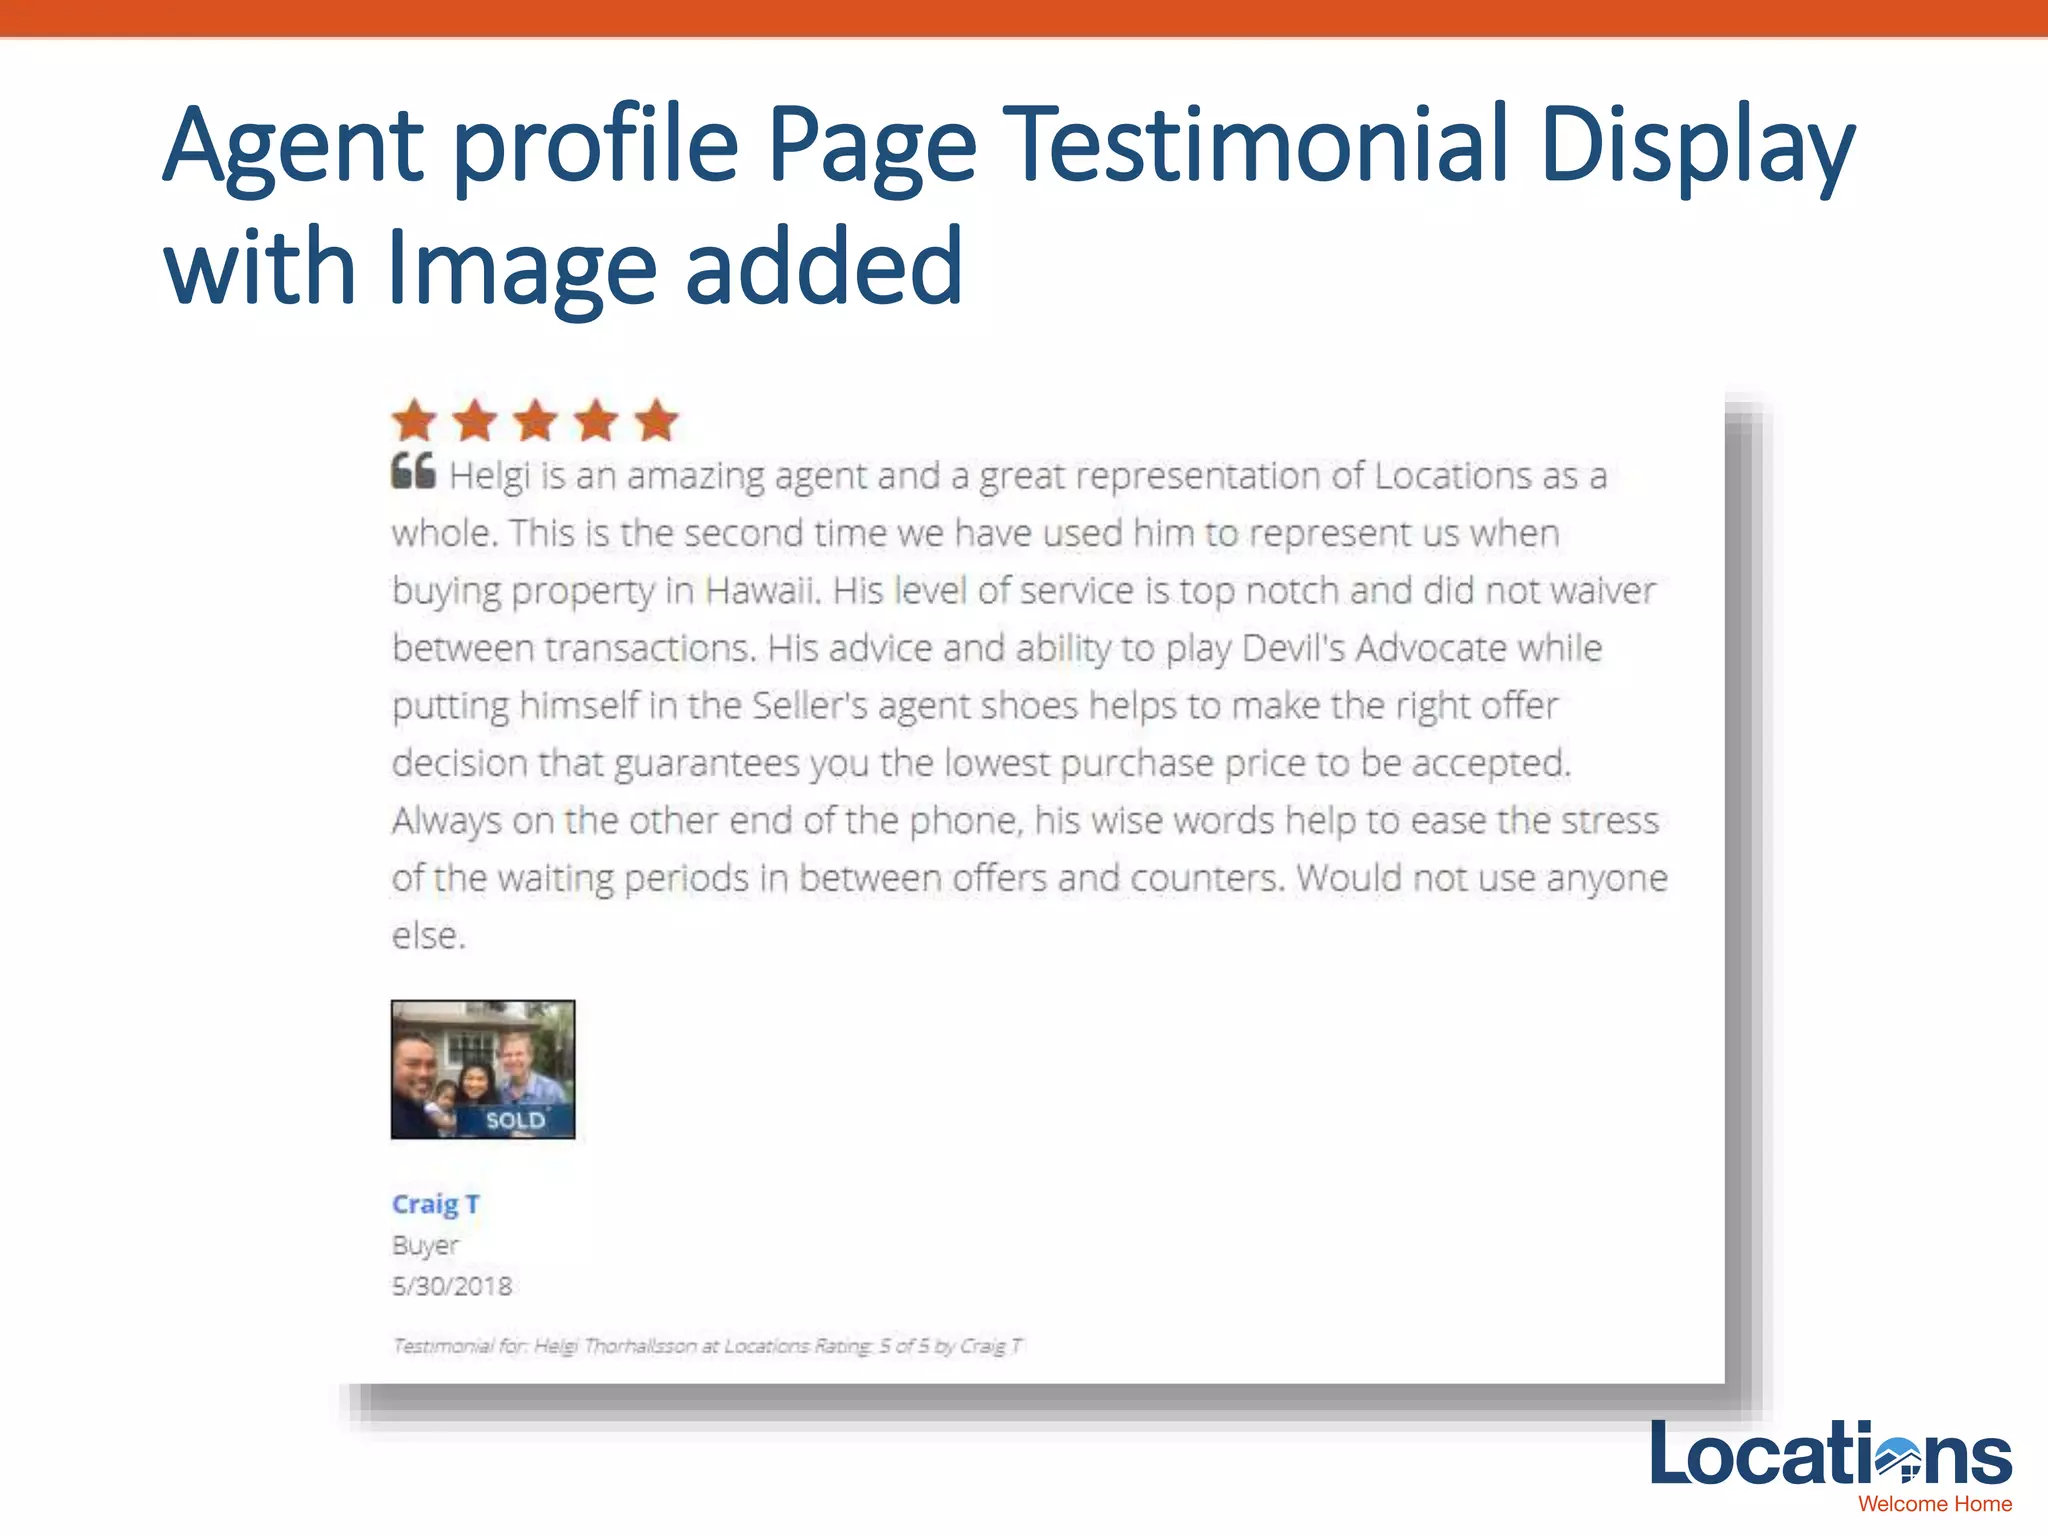The image size is (2048, 1536).
Task: Click the Buyer label under reviewer name
Action: [x=425, y=1245]
